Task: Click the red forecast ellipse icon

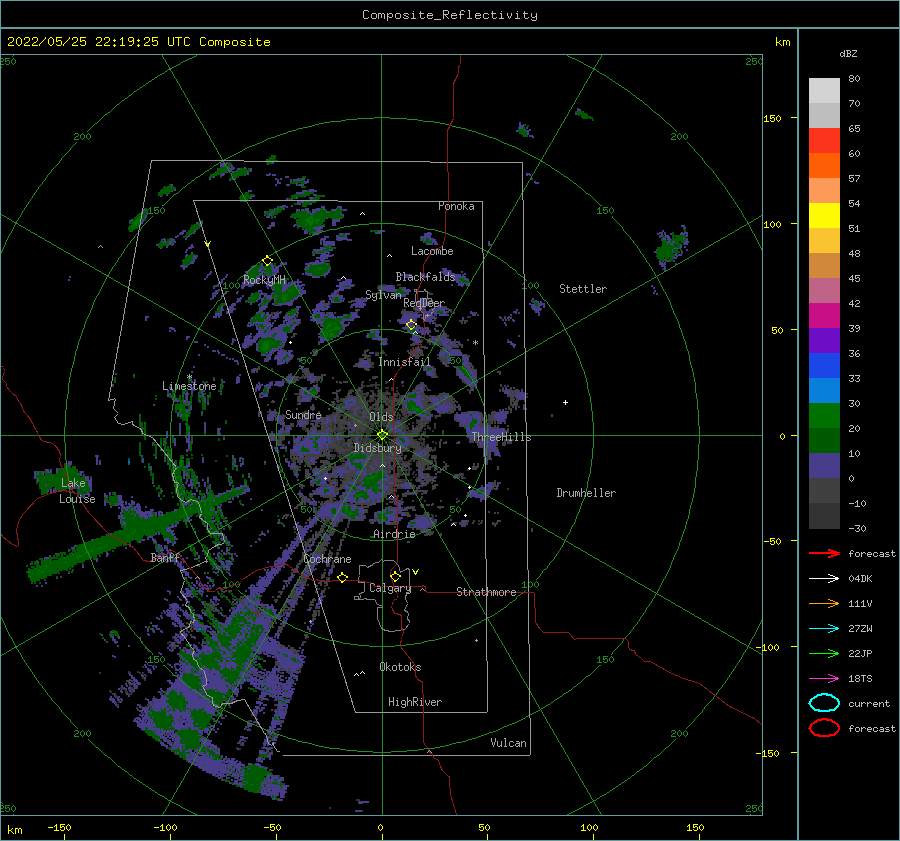Action: click(824, 728)
